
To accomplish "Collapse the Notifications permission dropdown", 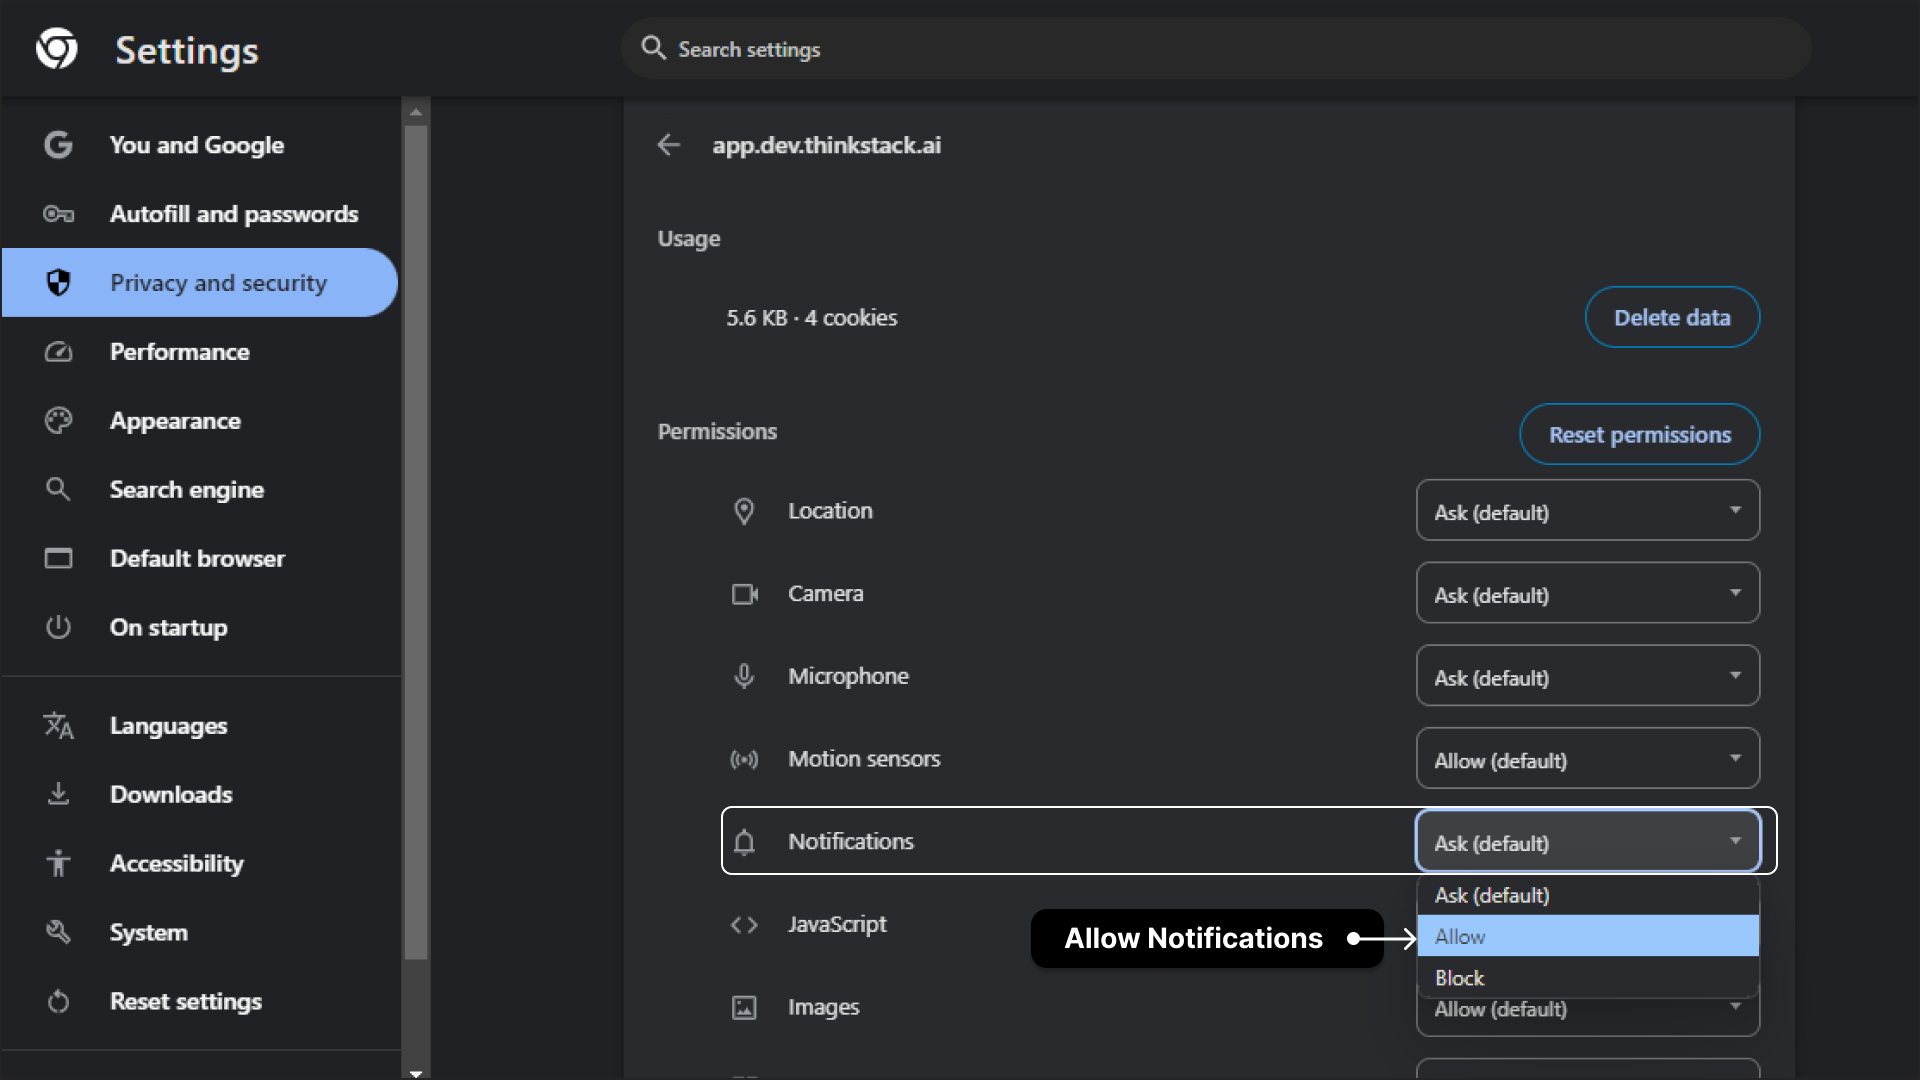I will point(1588,841).
